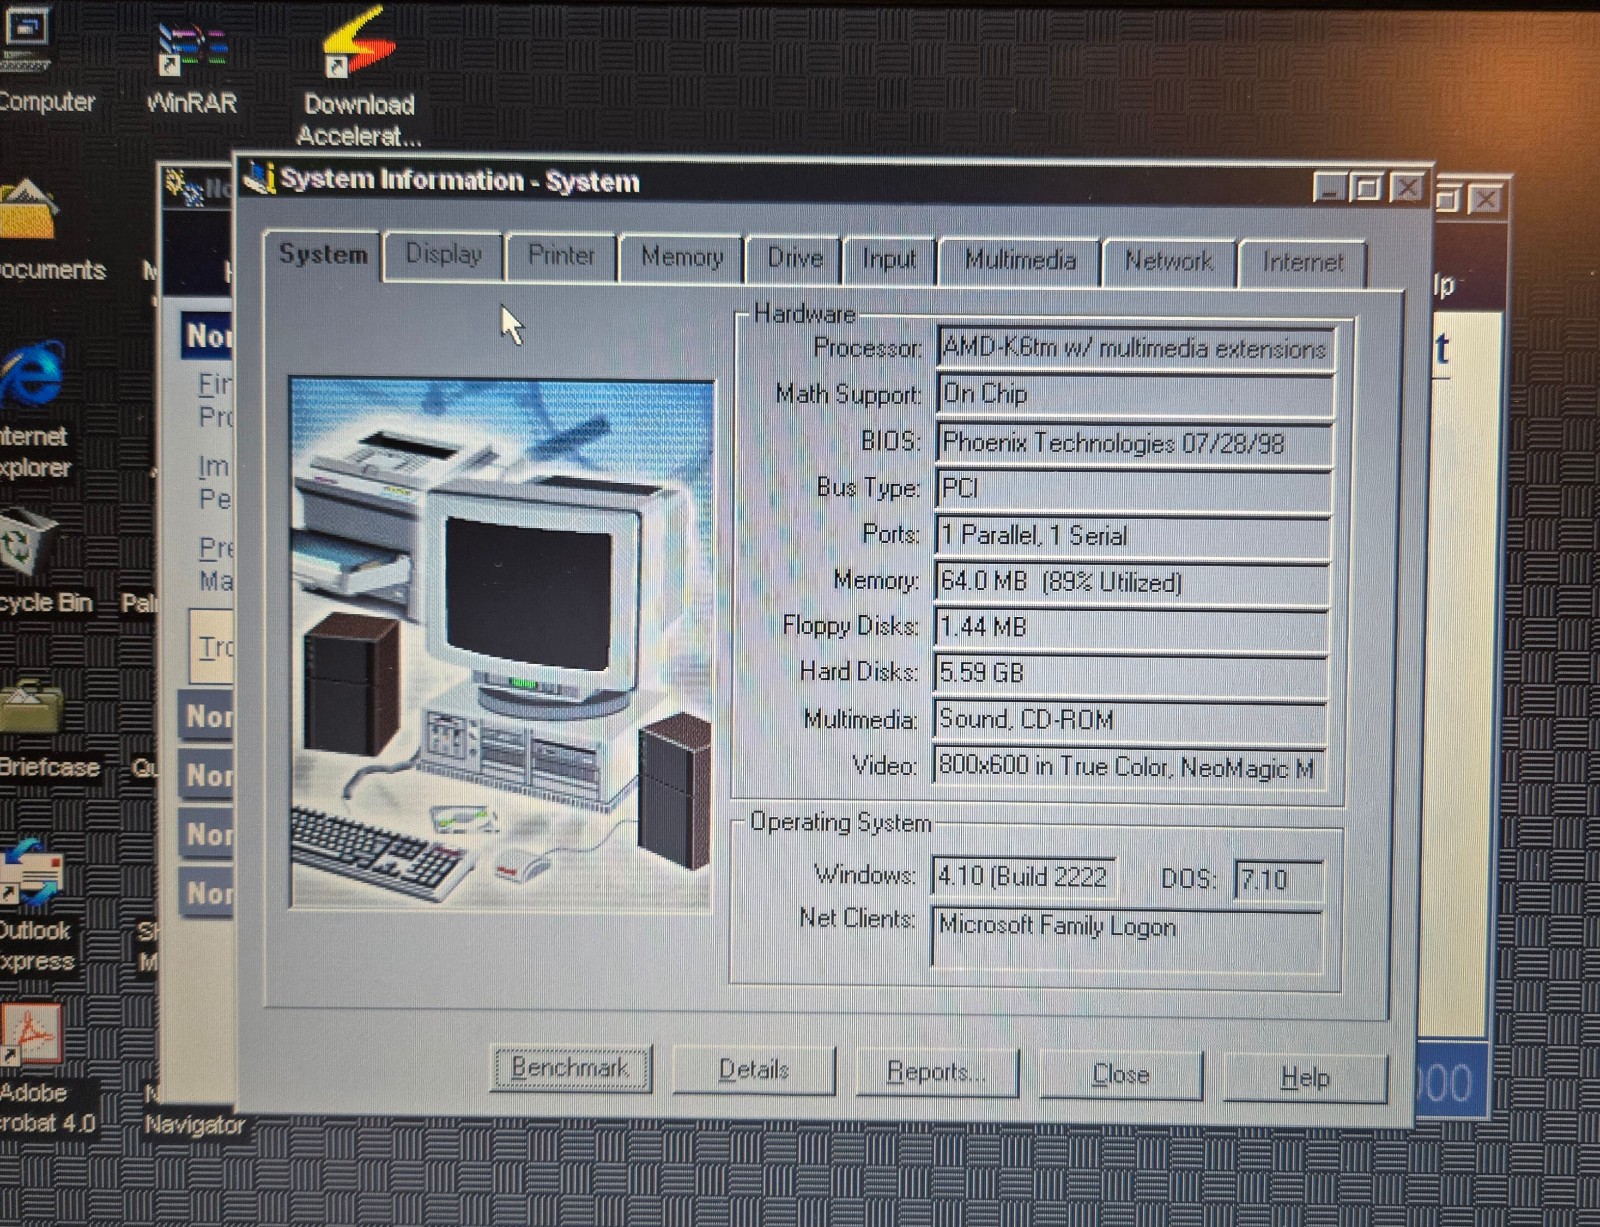
Task: Select the Drive tab
Action: tap(794, 259)
